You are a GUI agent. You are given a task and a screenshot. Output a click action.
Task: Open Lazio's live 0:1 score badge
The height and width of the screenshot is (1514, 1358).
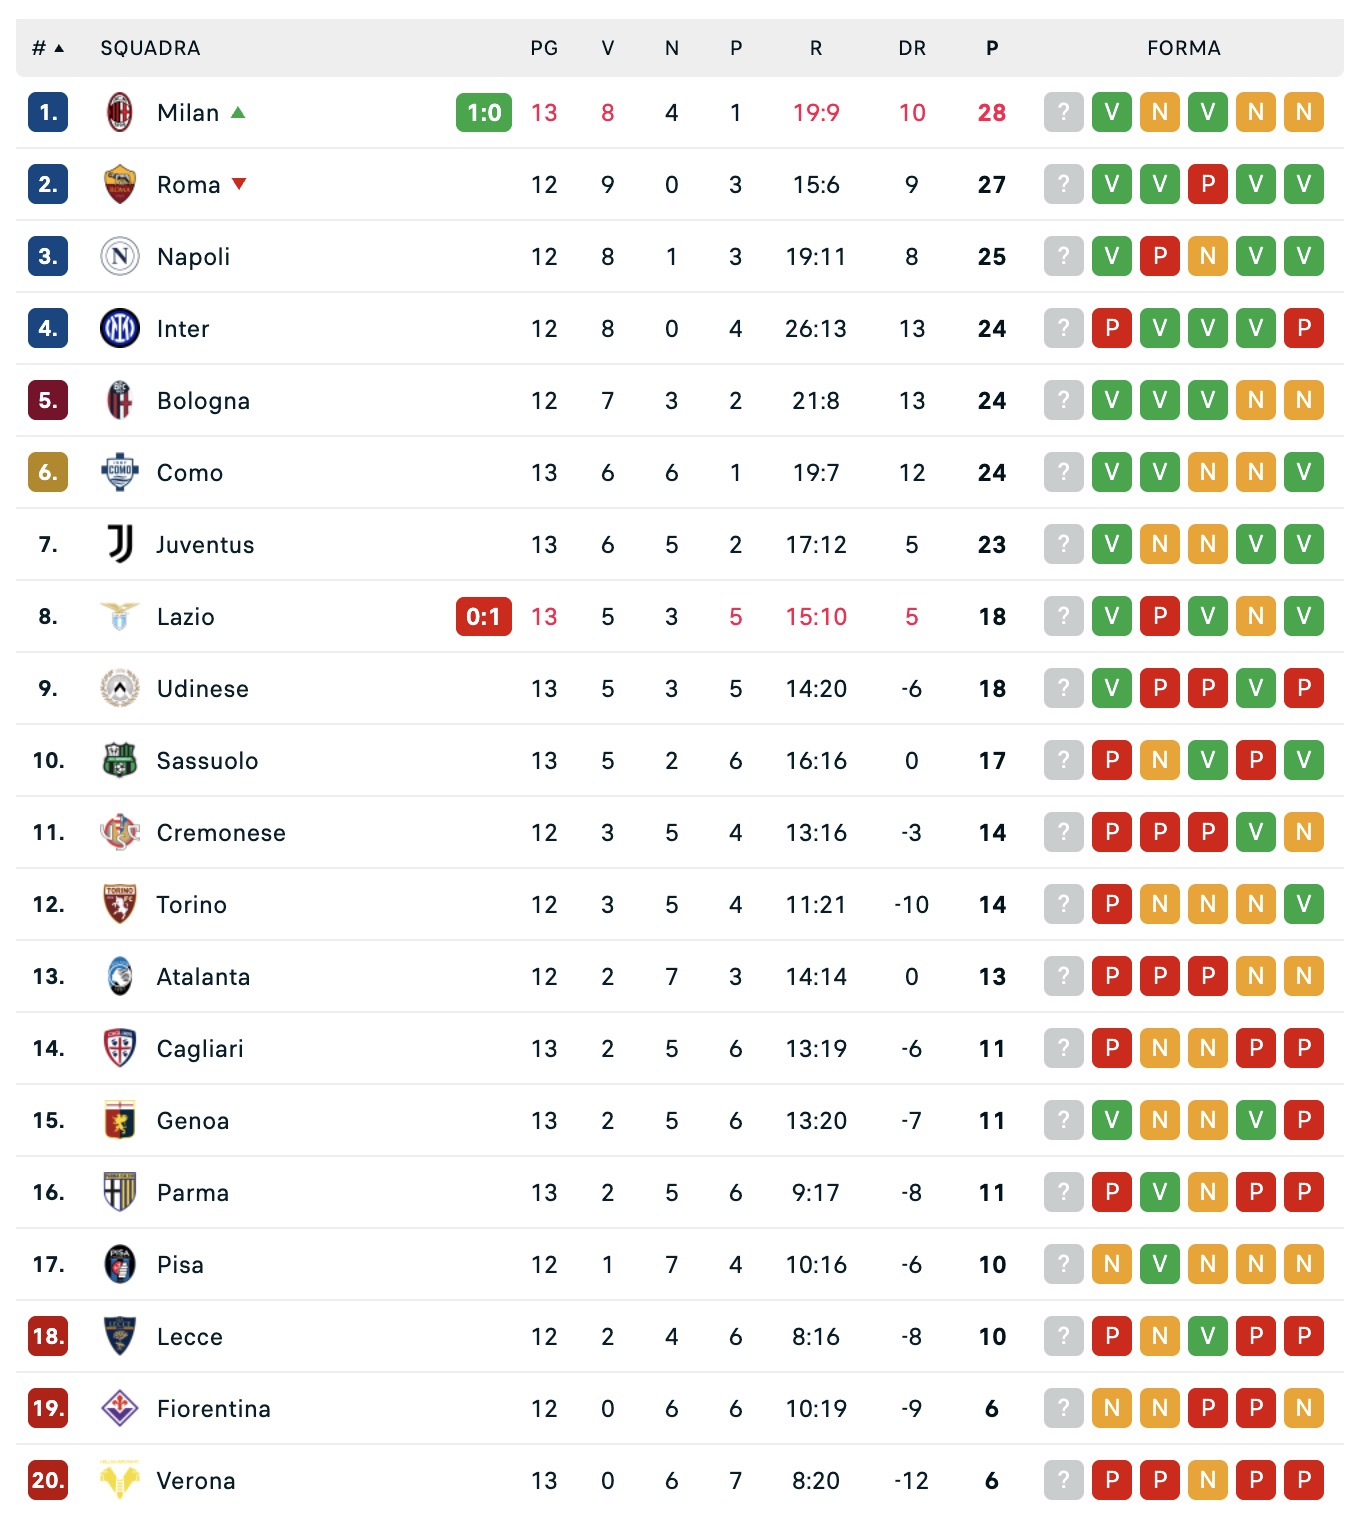coord(484,616)
